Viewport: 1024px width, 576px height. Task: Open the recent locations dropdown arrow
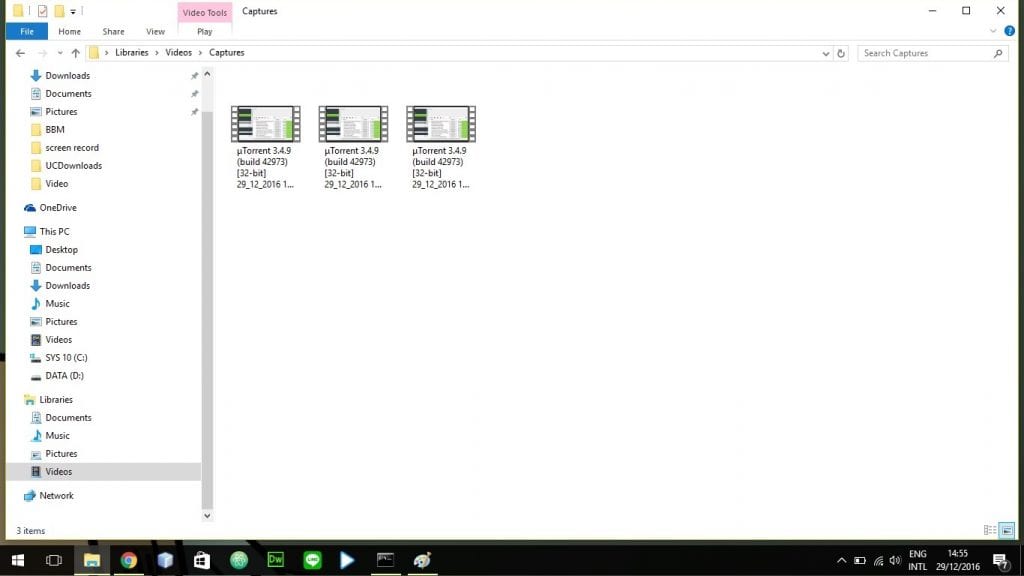(59, 53)
